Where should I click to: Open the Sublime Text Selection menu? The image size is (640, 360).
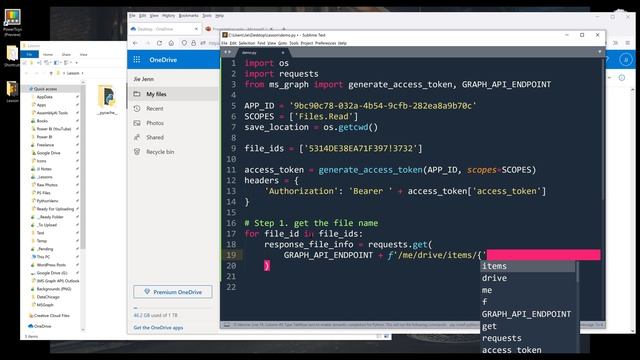(247, 43)
